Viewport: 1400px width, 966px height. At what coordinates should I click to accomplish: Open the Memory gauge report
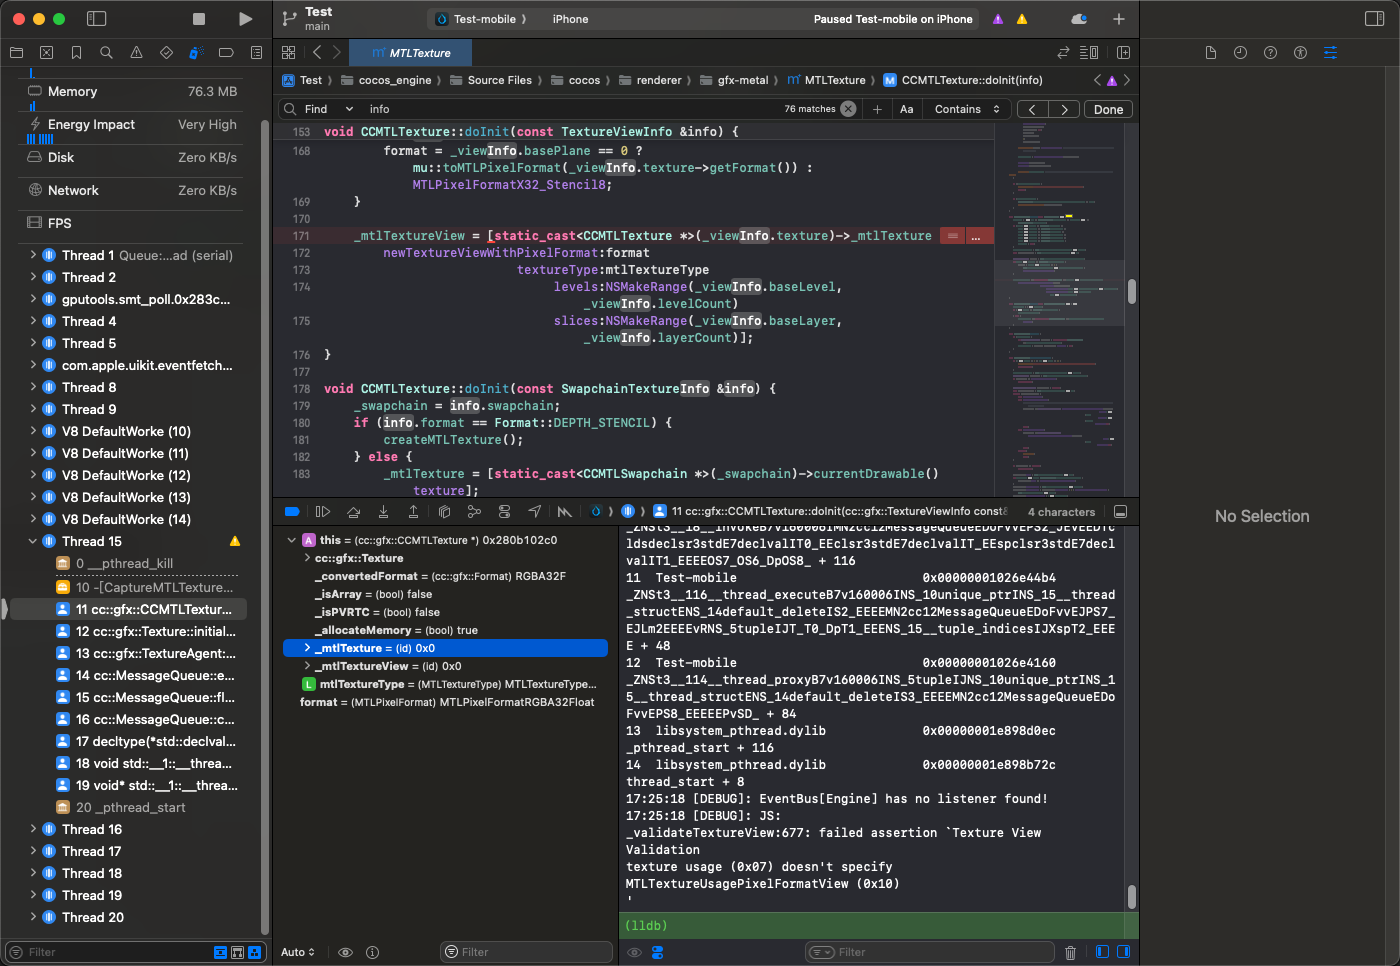[132, 91]
